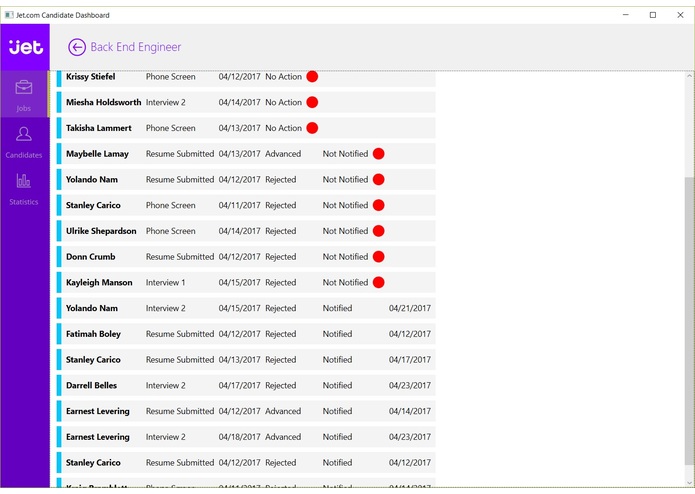Click No Action status for Takisha Lammert
695x494 pixels.
click(x=283, y=128)
